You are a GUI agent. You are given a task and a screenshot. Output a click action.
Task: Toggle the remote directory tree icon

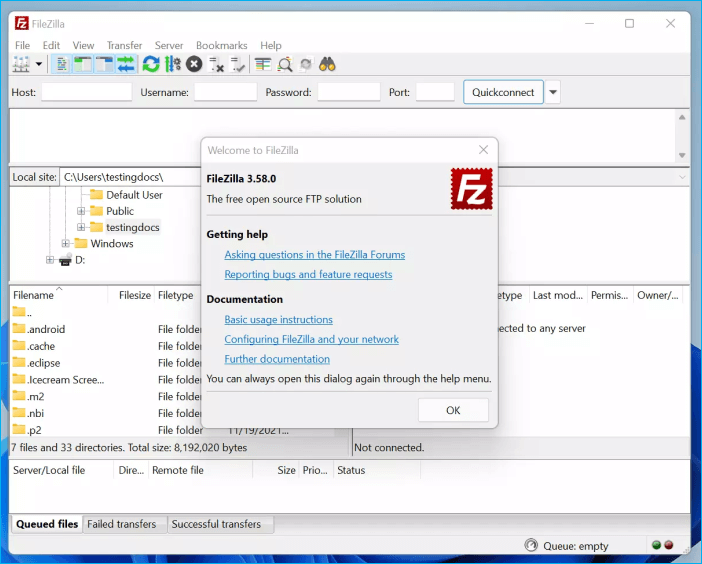(105, 64)
